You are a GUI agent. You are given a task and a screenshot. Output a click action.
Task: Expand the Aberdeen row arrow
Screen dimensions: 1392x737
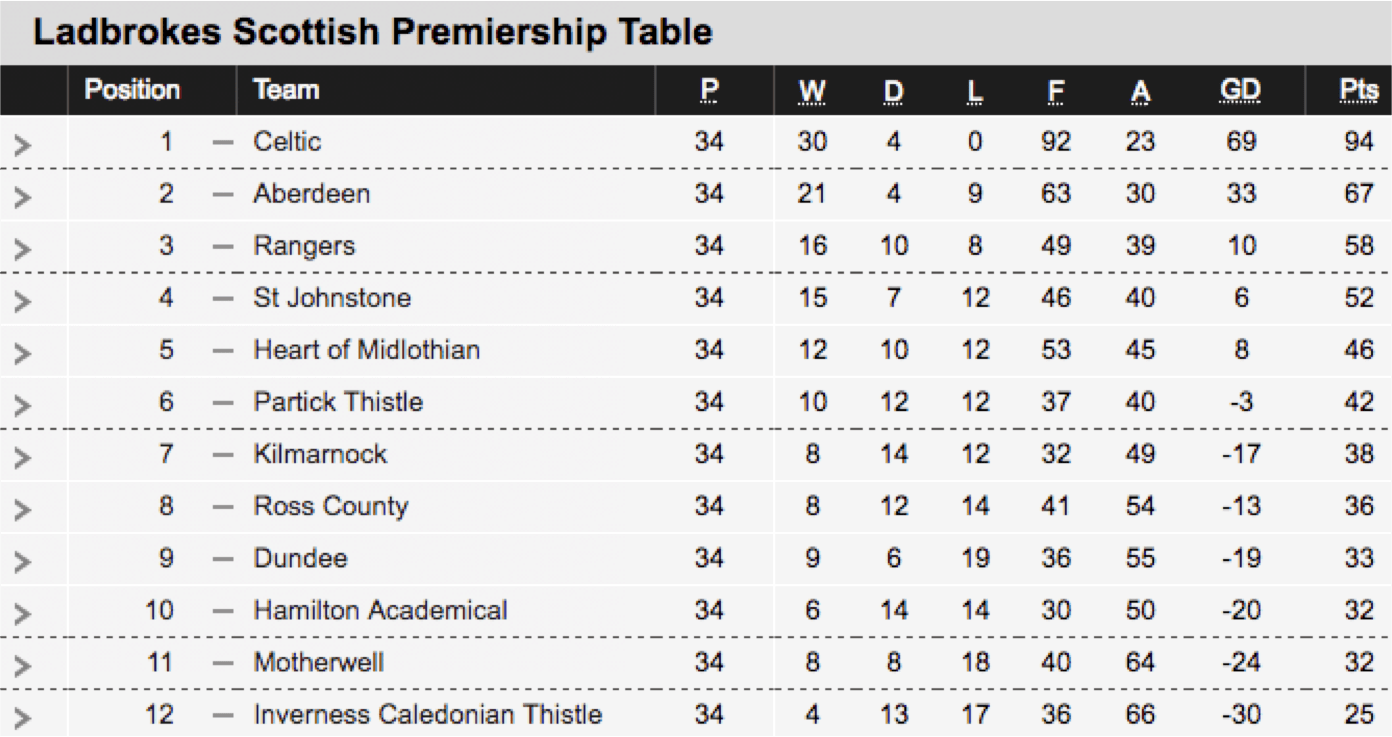23,197
